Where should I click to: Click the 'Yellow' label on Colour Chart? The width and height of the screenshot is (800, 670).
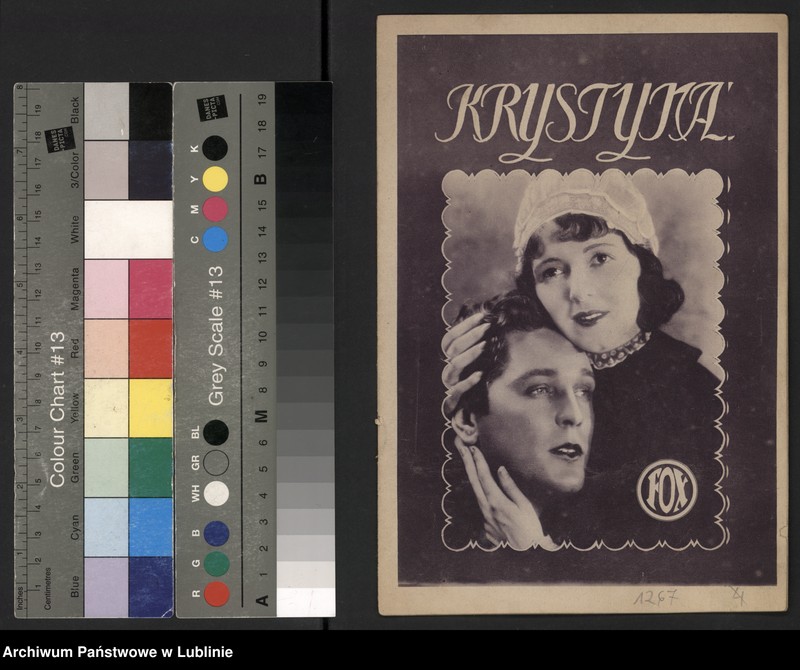pyautogui.click(x=75, y=408)
